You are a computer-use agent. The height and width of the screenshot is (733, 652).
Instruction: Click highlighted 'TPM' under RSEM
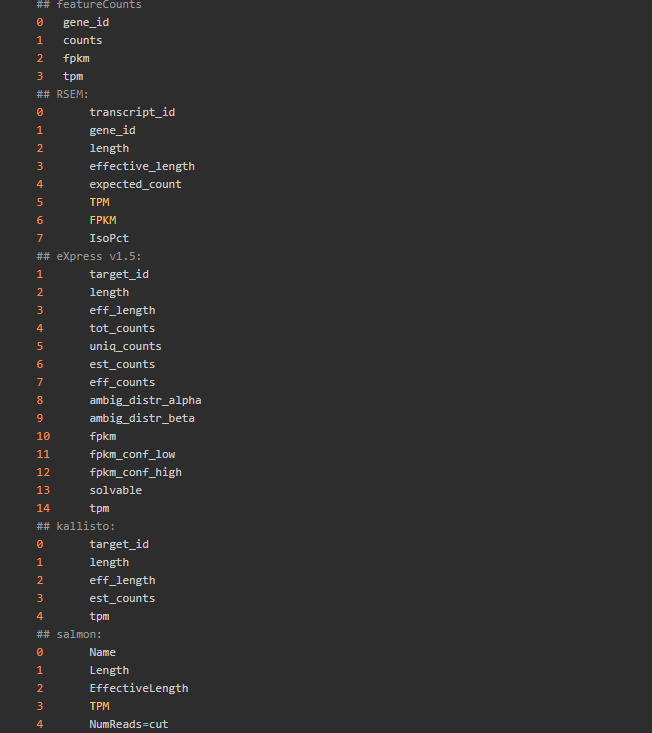click(x=100, y=202)
